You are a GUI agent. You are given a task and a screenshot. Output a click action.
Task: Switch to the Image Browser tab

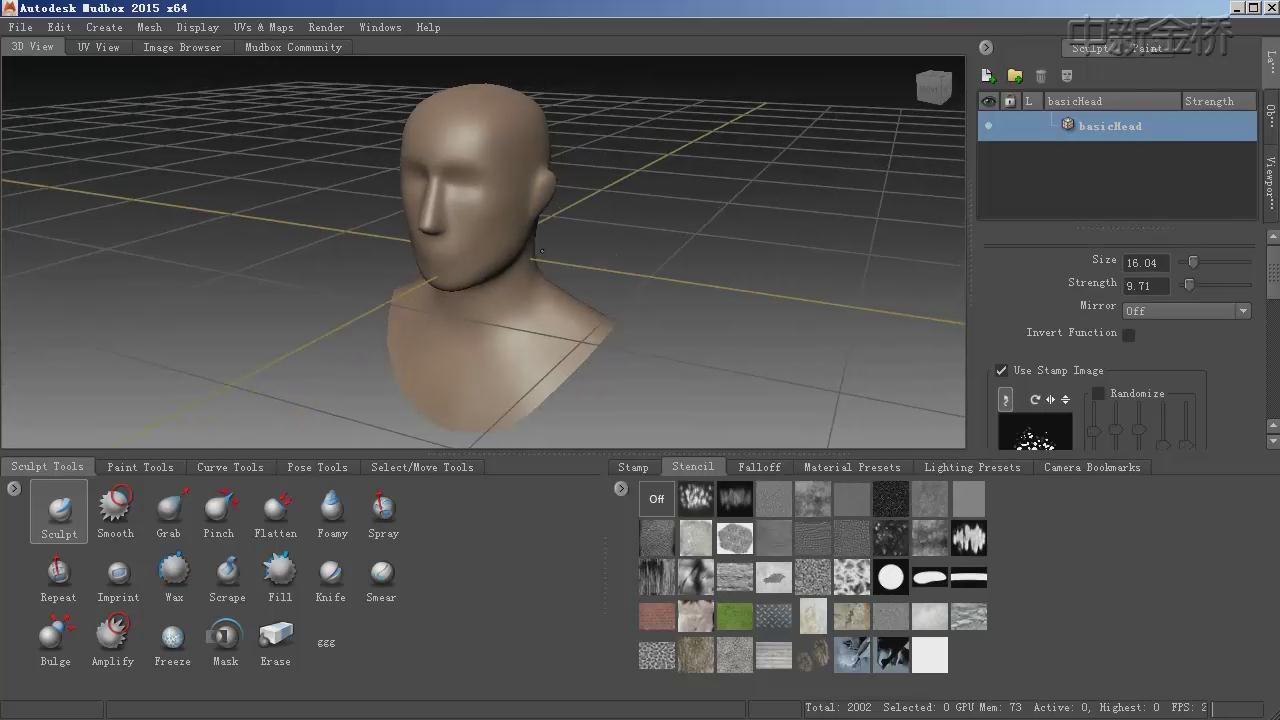pyautogui.click(x=182, y=47)
